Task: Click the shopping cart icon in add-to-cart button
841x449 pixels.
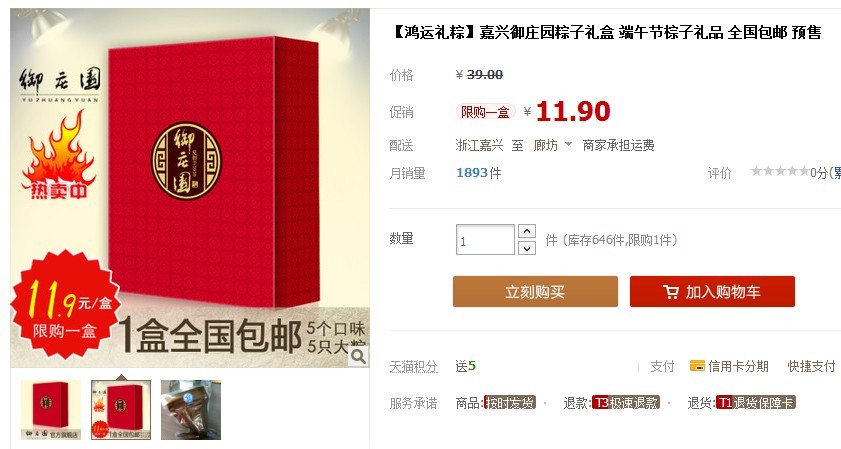Action: tap(671, 292)
